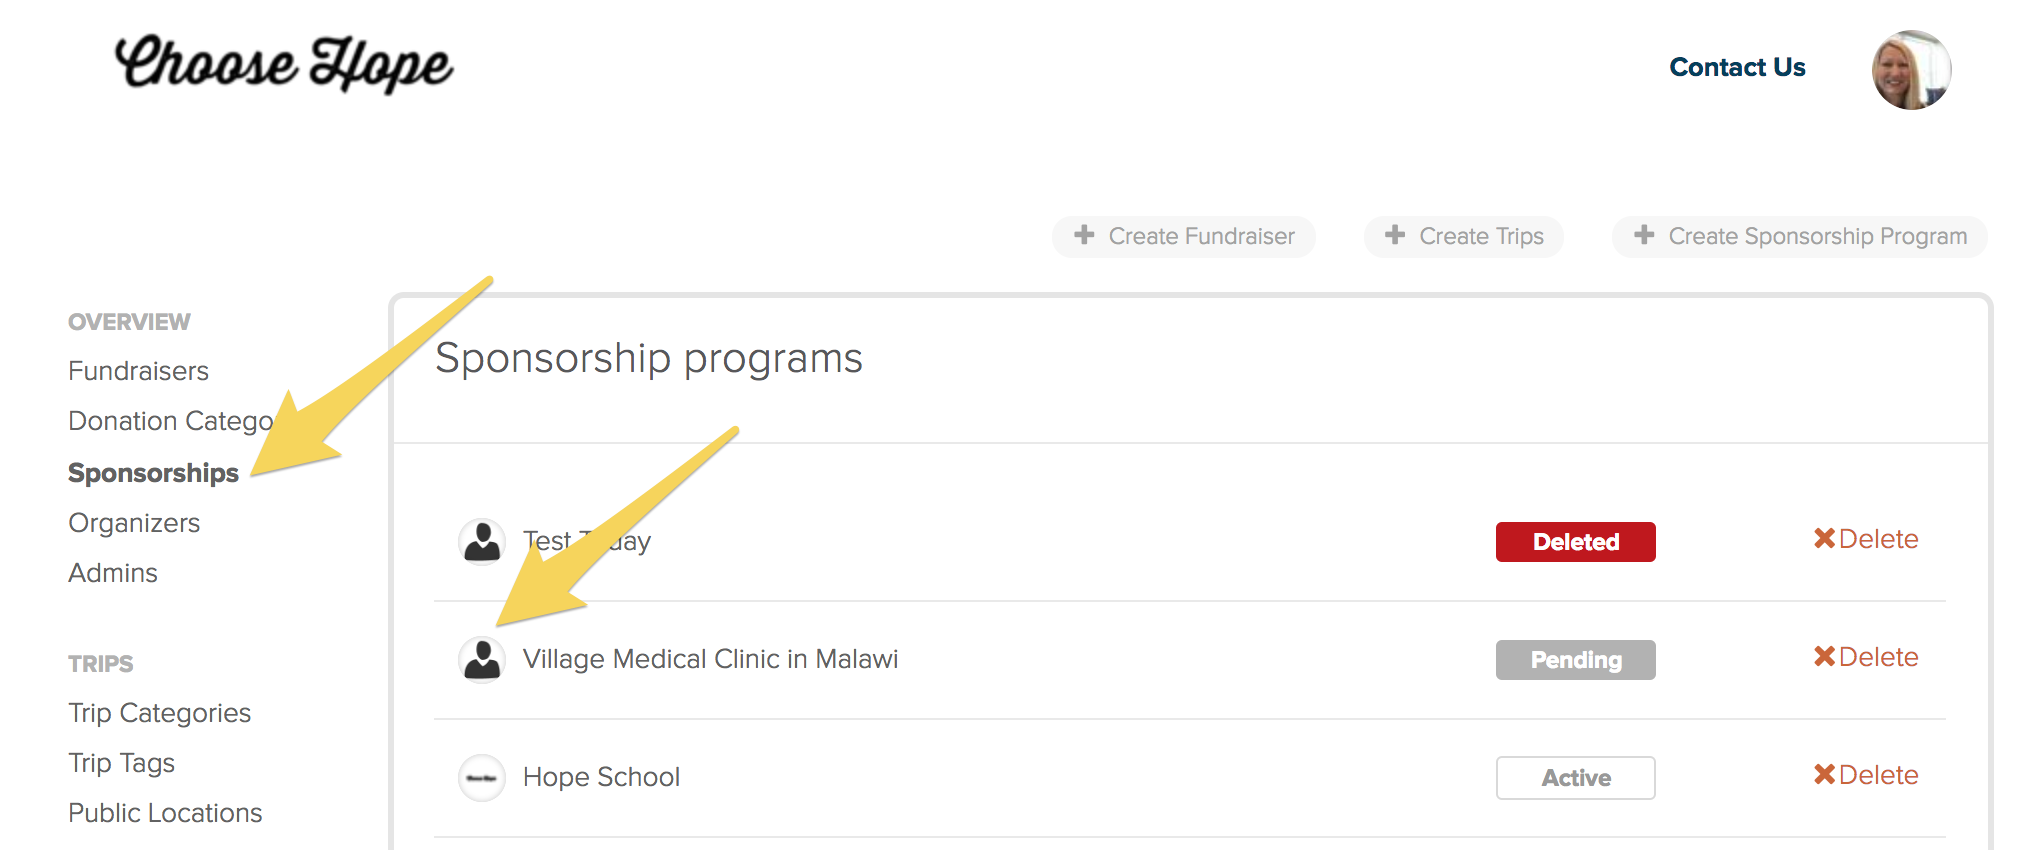Click the Village Medical Clinic avatar icon

coord(482,660)
